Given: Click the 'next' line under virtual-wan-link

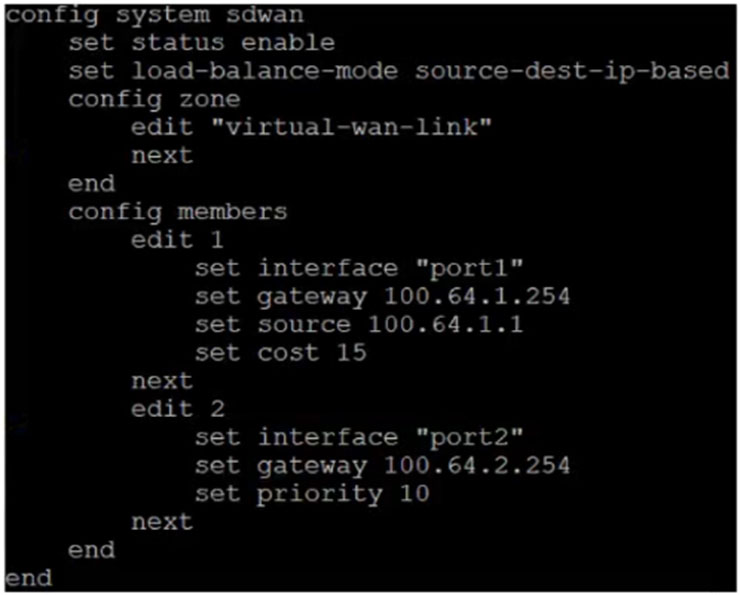Looking at the screenshot, I should (x=162, y=156).
